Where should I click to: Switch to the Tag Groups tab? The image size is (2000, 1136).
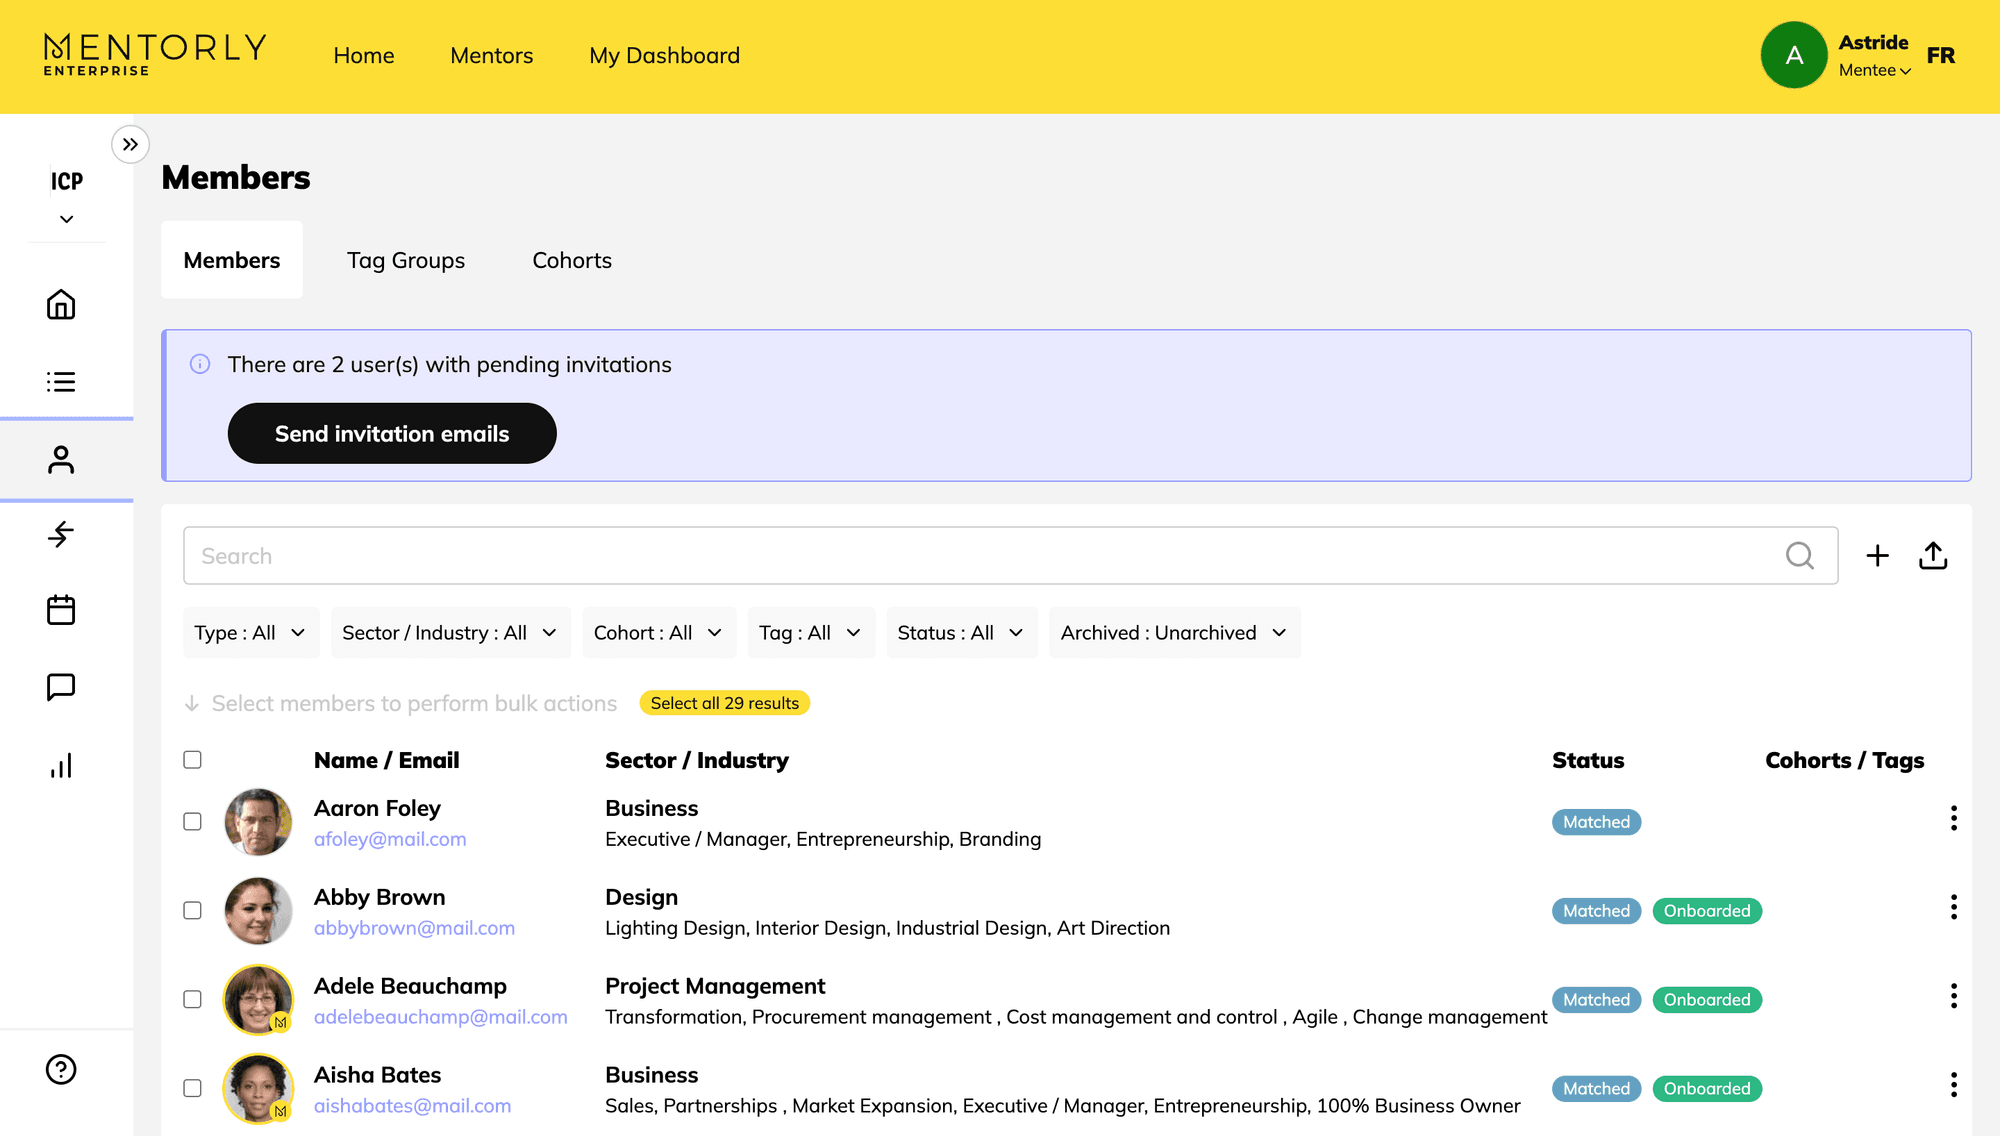tap(406, 260)
